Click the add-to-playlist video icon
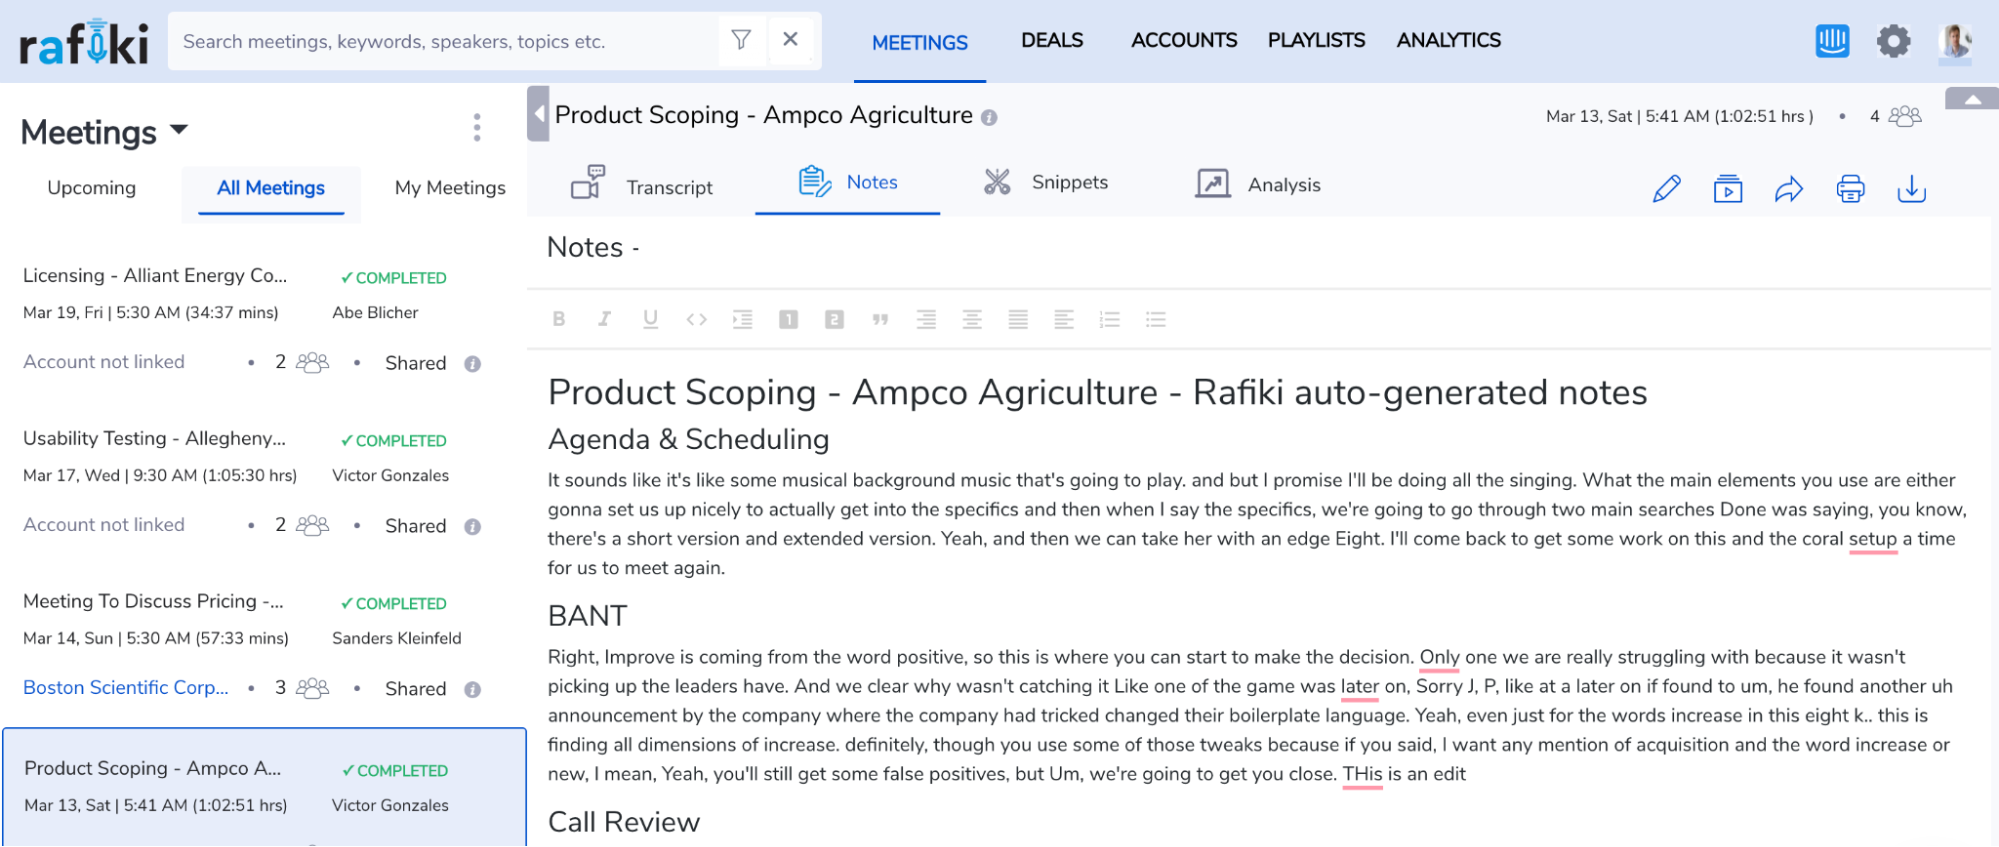Image resolution: width=1999 pixels, height=847 pixels. point(1728,188)
